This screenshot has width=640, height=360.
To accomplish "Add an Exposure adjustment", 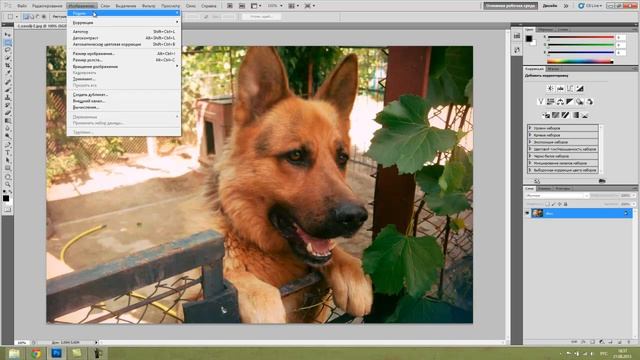I will tap(580, 88).
